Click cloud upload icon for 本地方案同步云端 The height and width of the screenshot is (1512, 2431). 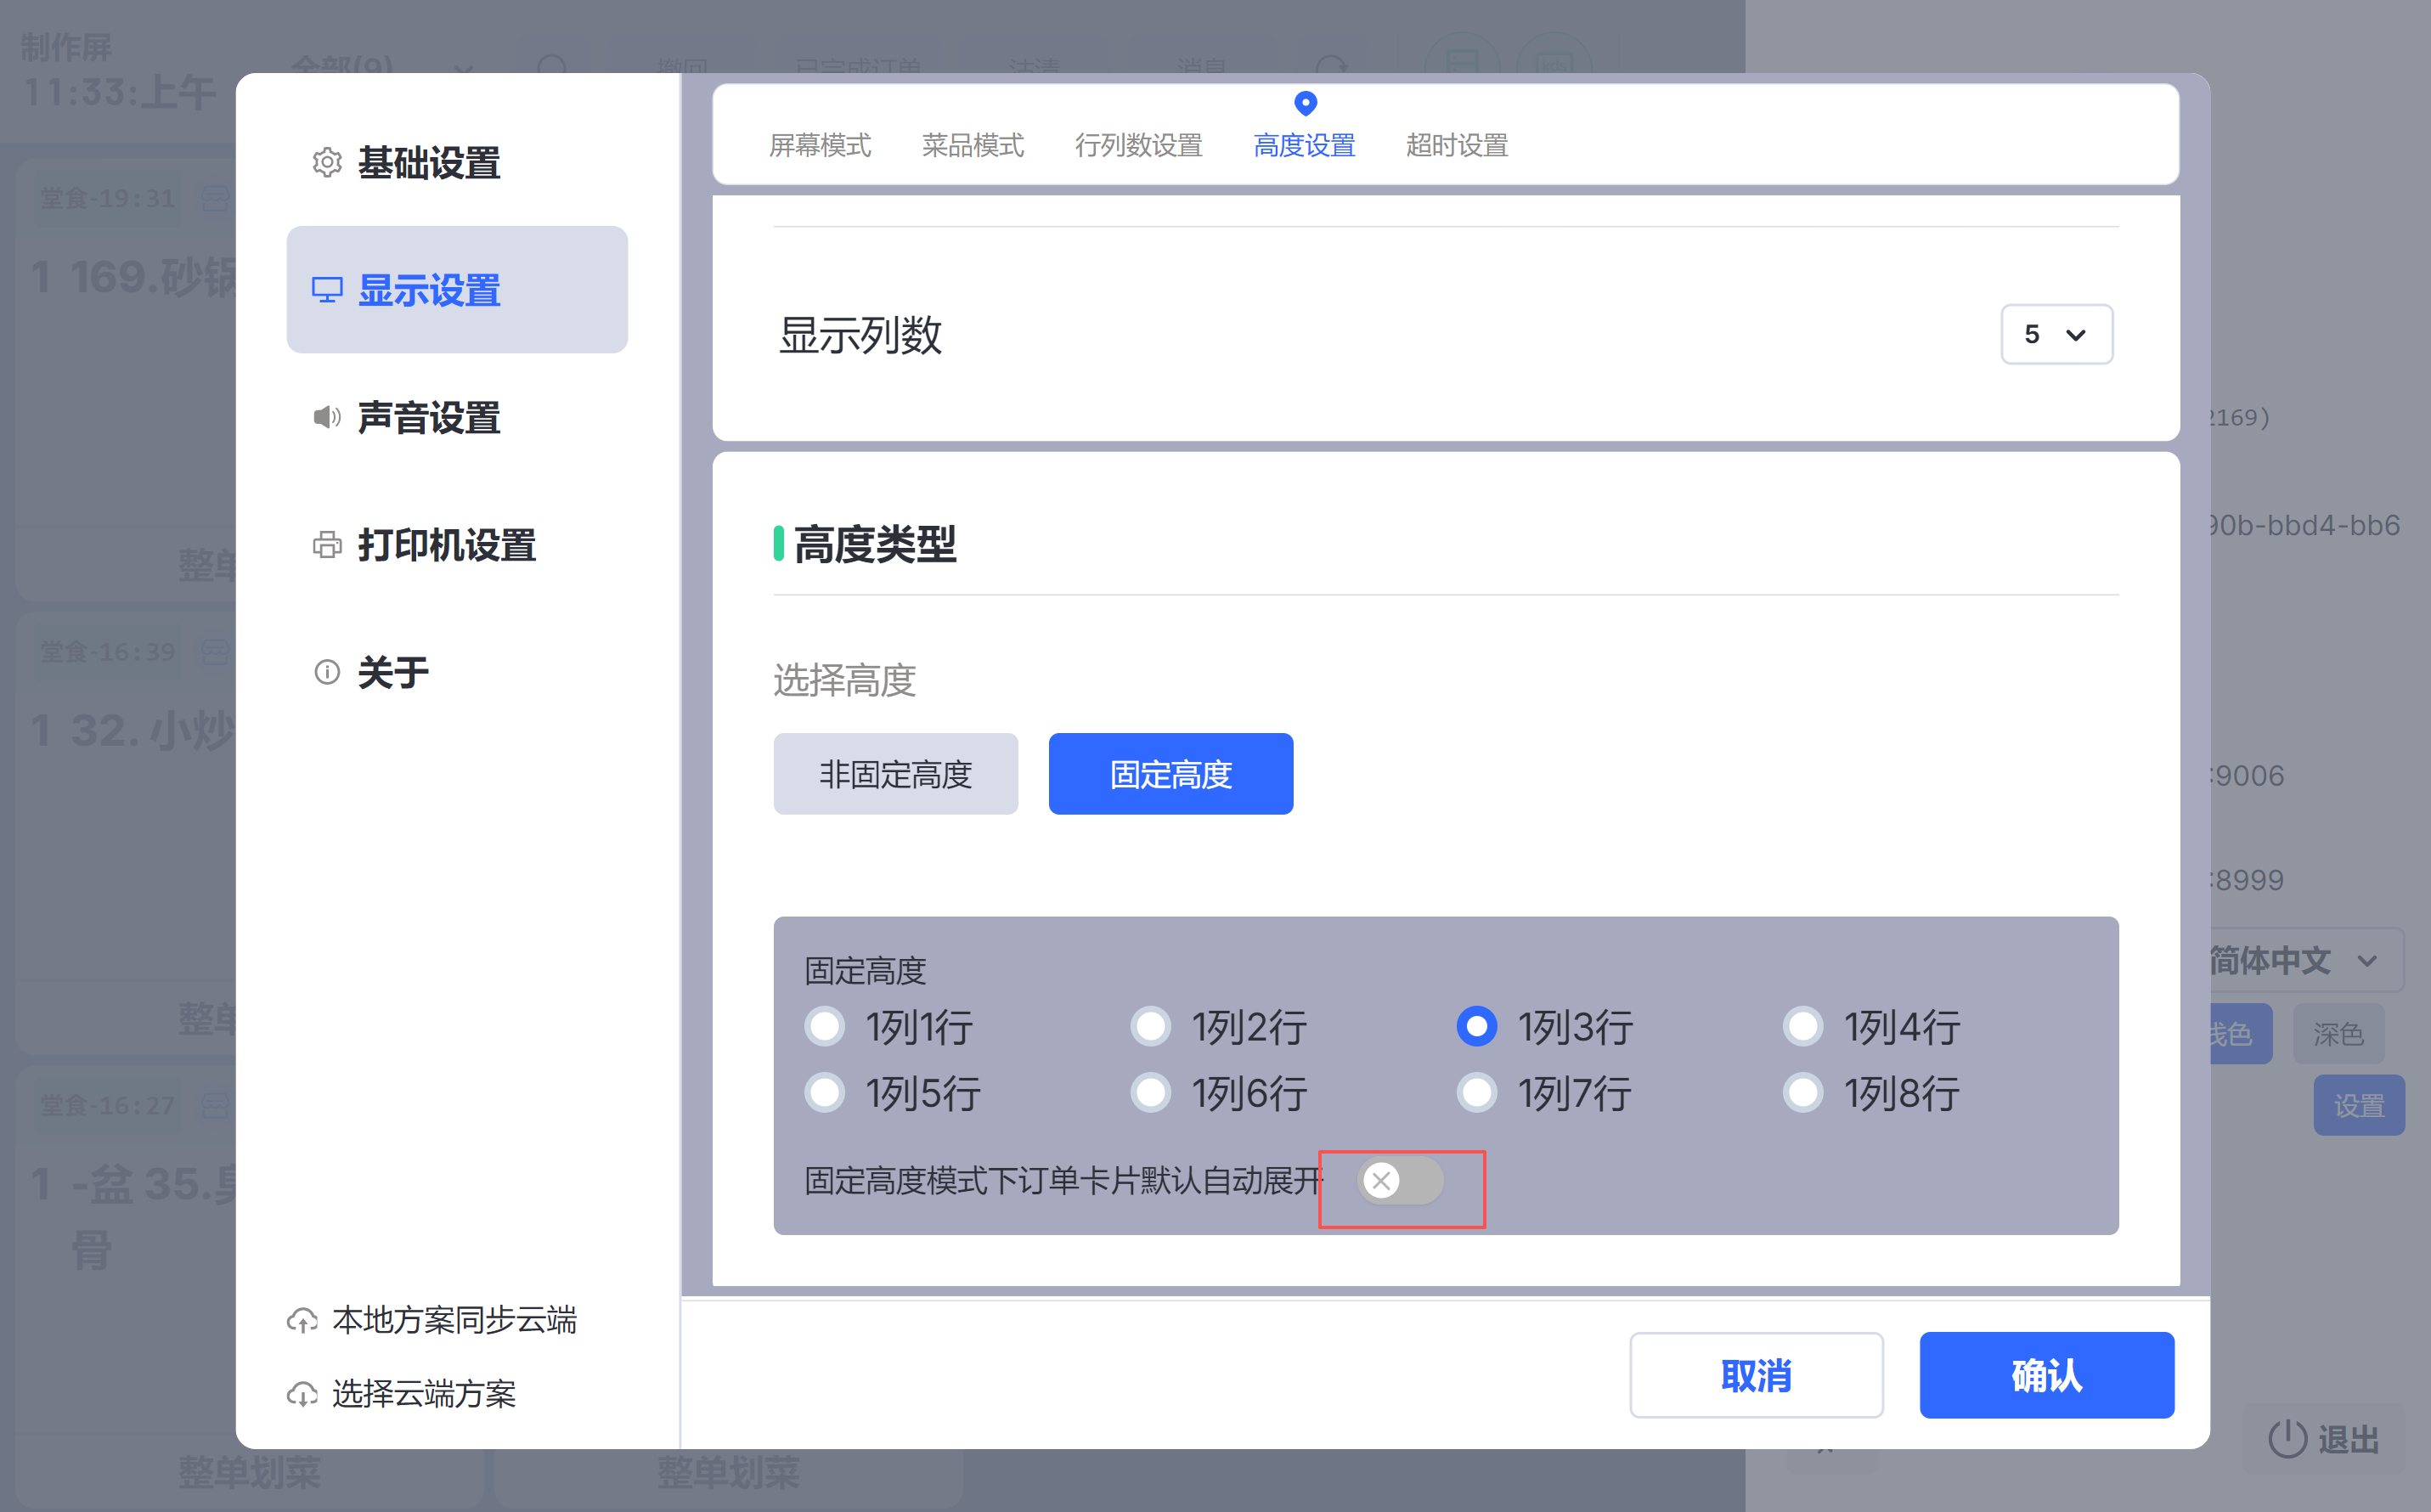tap(302, 1321)
